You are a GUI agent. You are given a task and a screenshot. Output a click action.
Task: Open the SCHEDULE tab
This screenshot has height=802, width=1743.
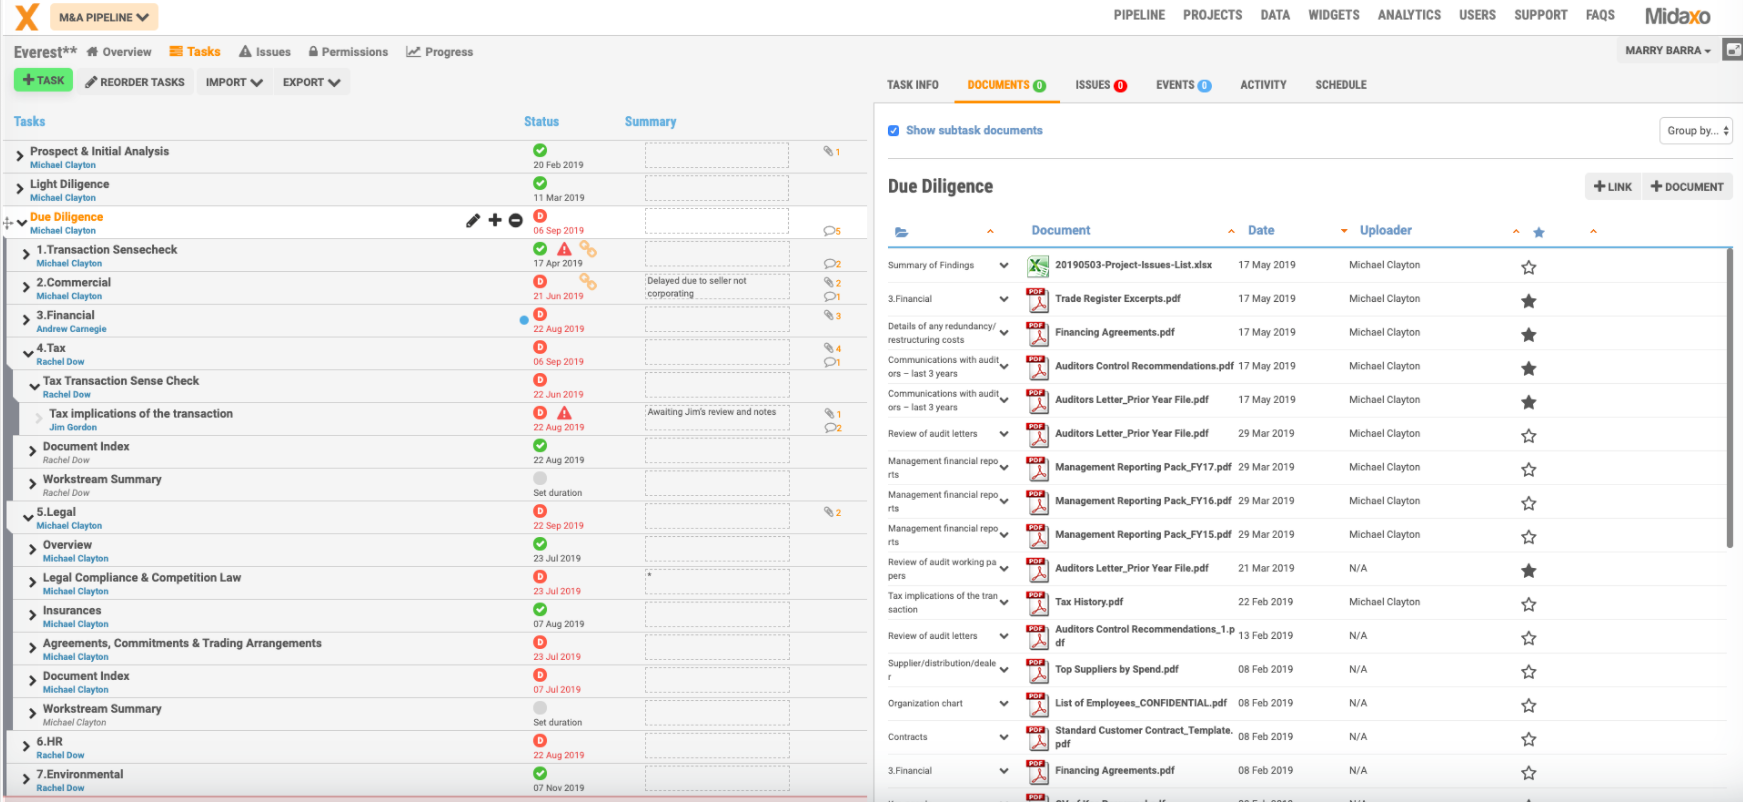coord(1341,85)
